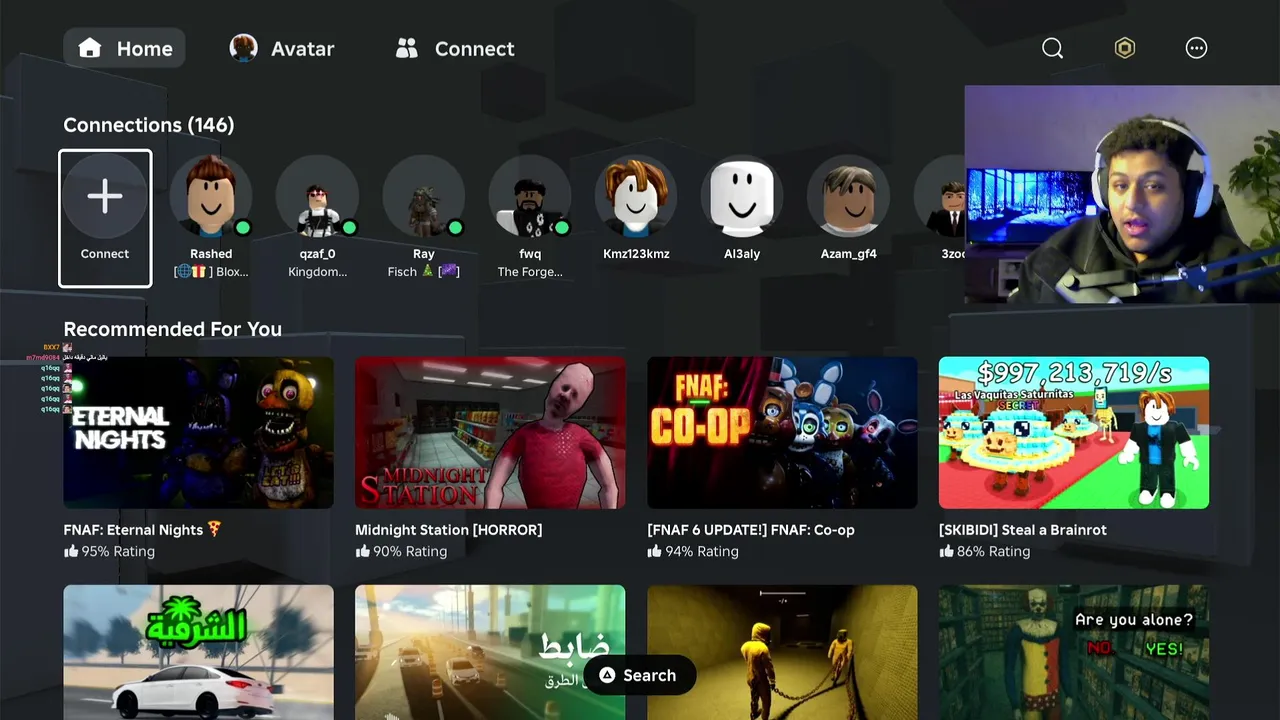Open the white car Arabic game thumbnail
The width and height of the screenshot is (1280, 720).
[x=198, y=652]
